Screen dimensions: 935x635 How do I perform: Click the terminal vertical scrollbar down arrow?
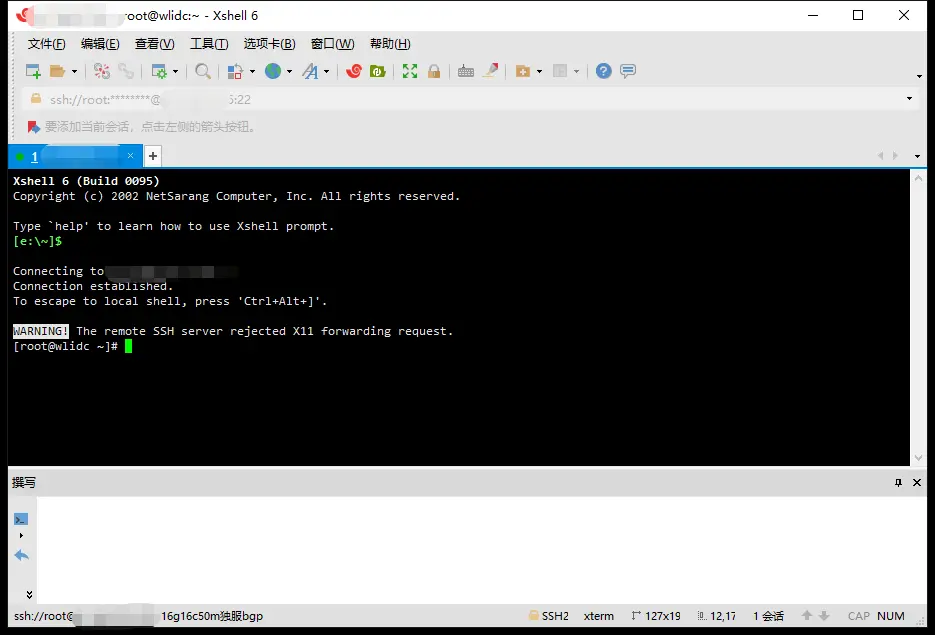919,458
